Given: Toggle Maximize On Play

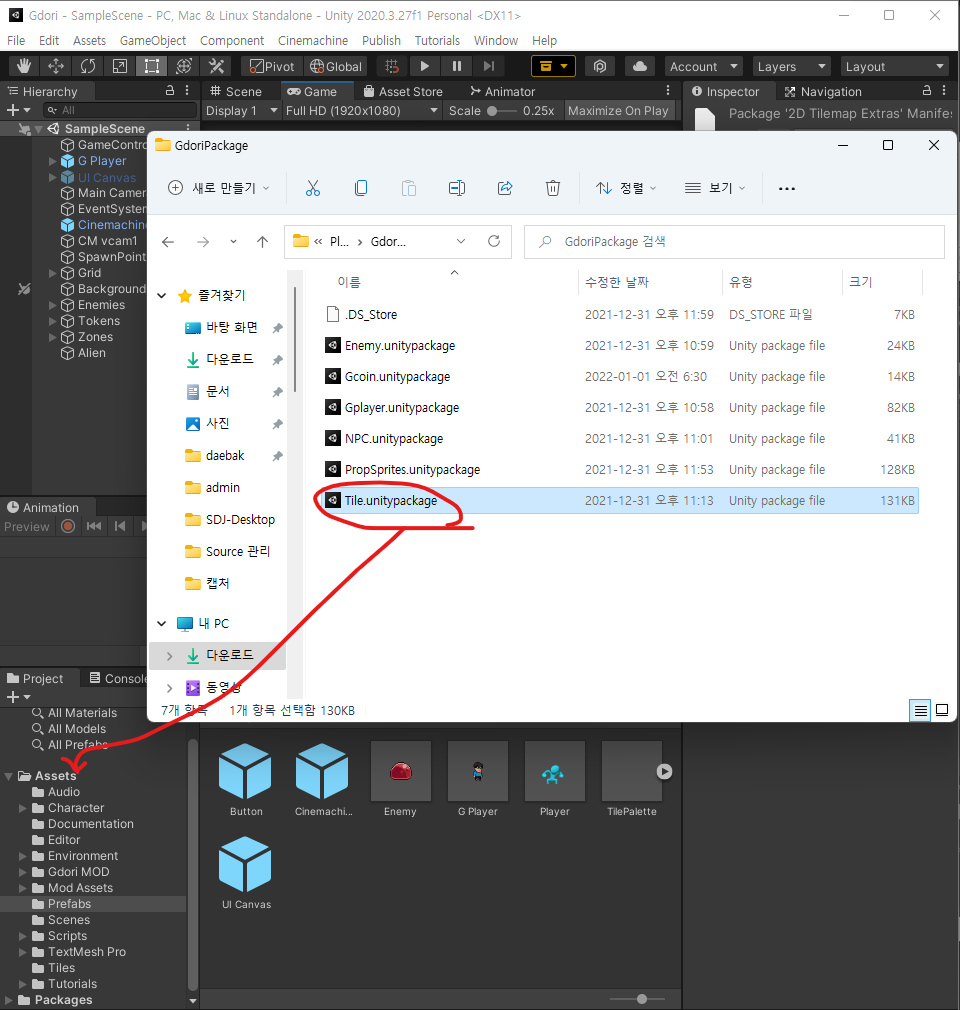Looking at the screenshot, I should (619, 111).
